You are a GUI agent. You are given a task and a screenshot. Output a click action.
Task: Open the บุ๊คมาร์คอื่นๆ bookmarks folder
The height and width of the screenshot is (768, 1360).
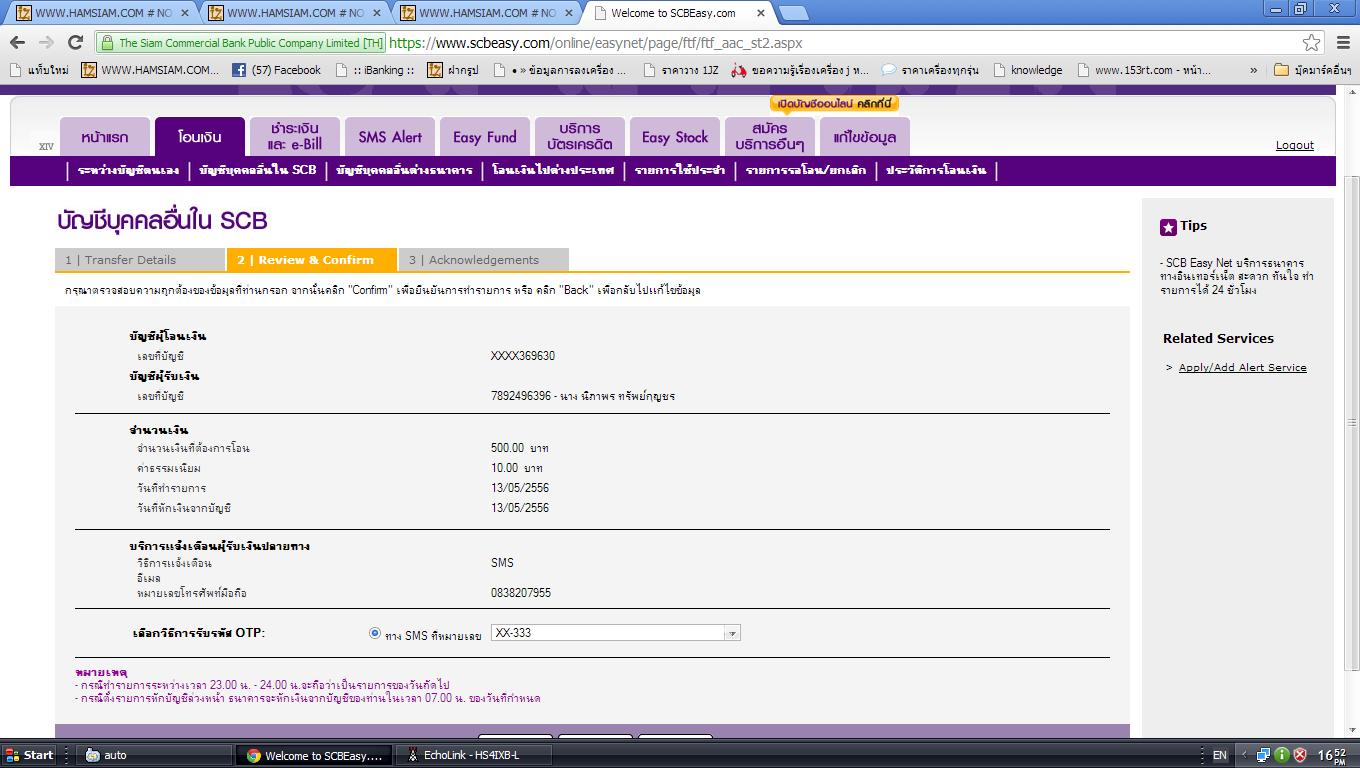coord(1313,70)
